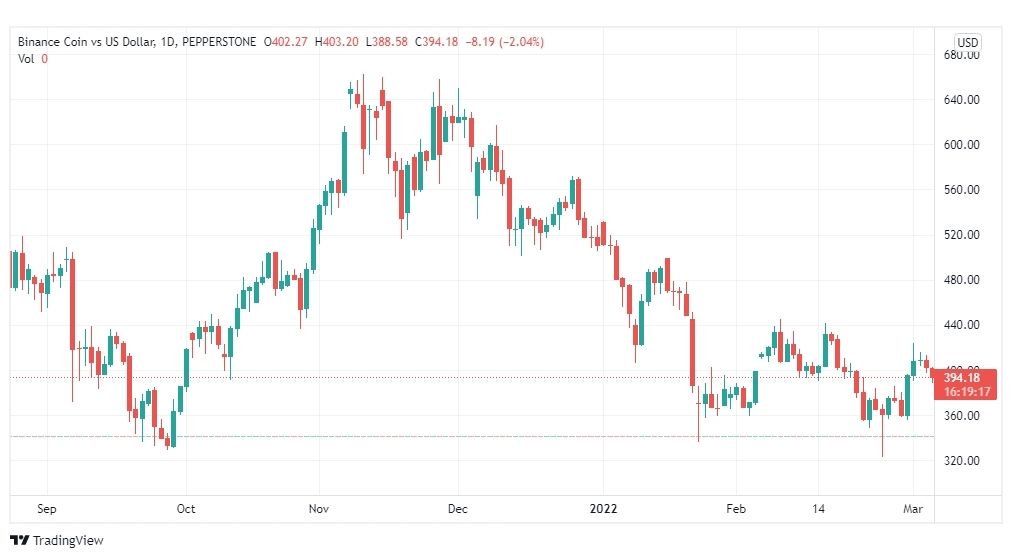Click the closing price C394.18 value
The height and width of the screenshot is (558, 1012).
(x=436, y=42)
